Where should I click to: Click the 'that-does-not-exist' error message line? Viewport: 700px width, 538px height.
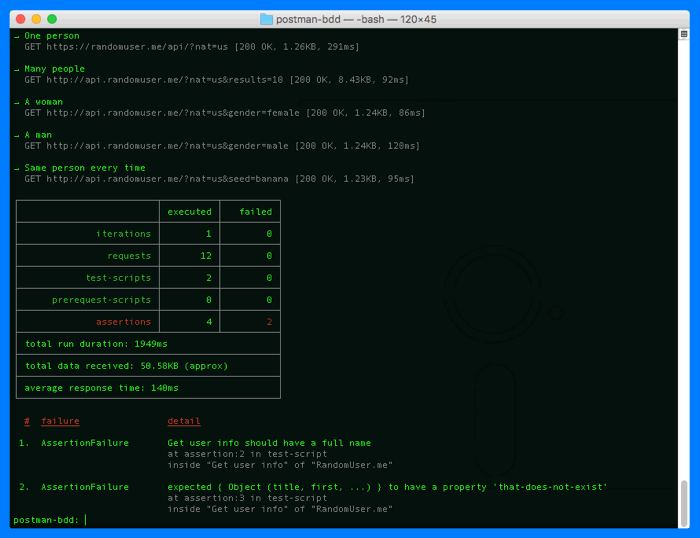point(387,487)
